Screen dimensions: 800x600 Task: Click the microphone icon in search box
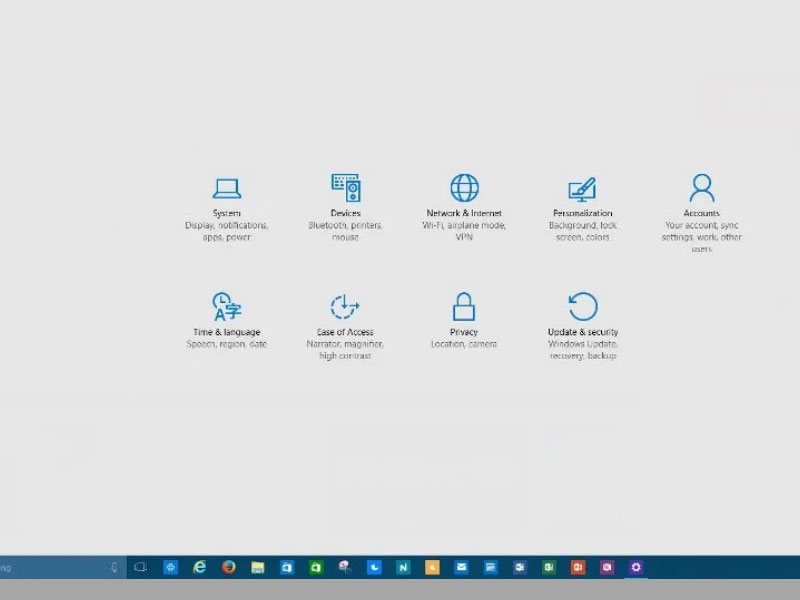pos(114,567)
